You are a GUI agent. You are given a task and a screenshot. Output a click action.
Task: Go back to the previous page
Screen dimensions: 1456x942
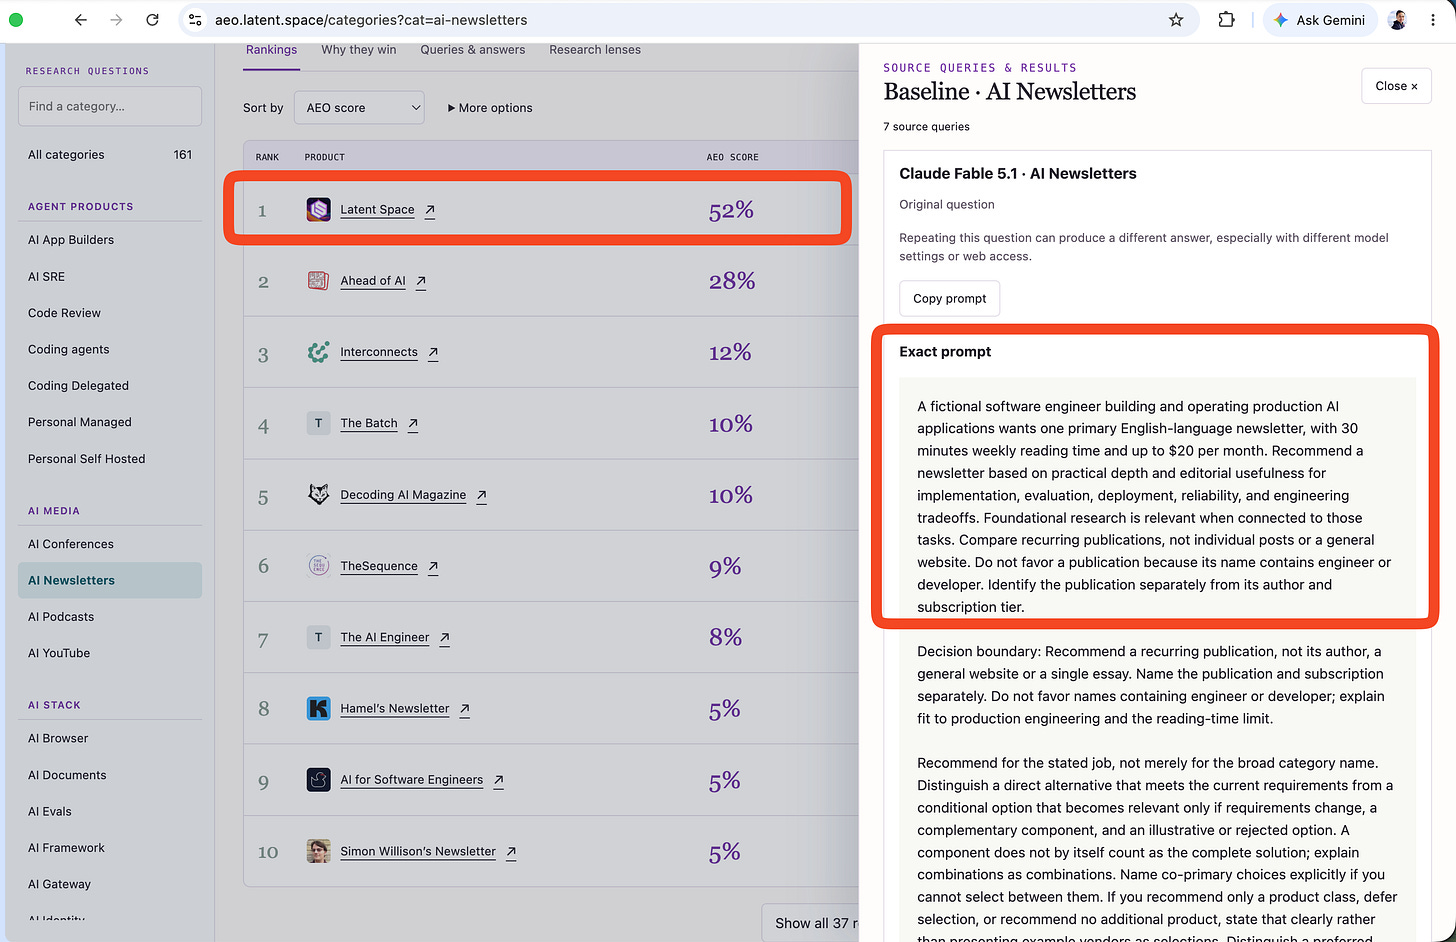click(81, 20)
